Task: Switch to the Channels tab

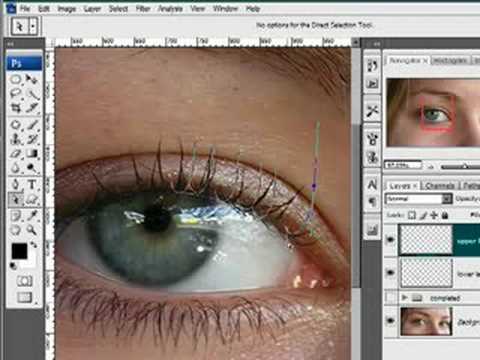Action: coord(440,185)
